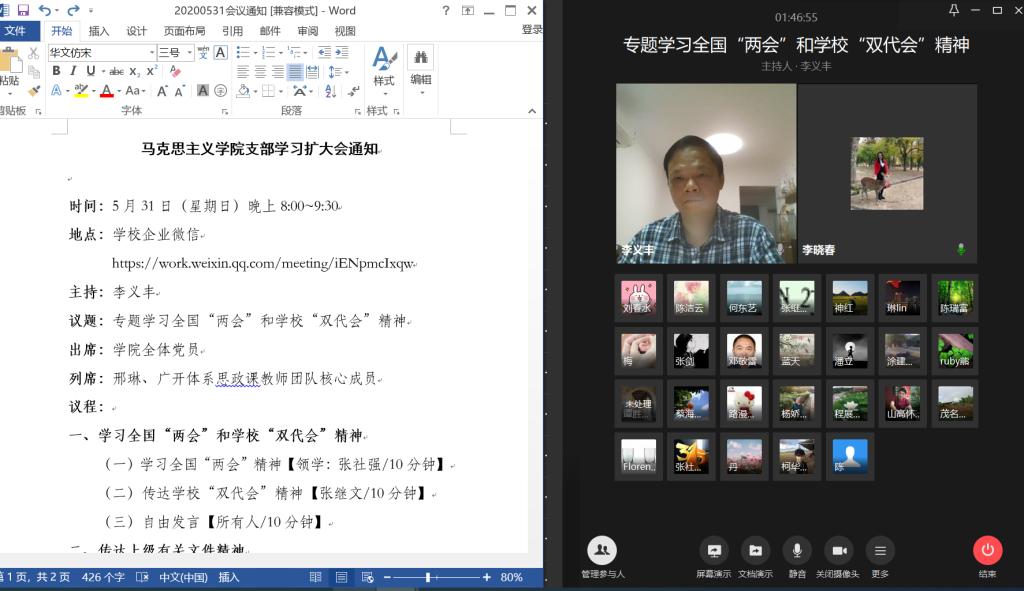
Task: Mute microphone with 静音 button
Action: point(797,551)
